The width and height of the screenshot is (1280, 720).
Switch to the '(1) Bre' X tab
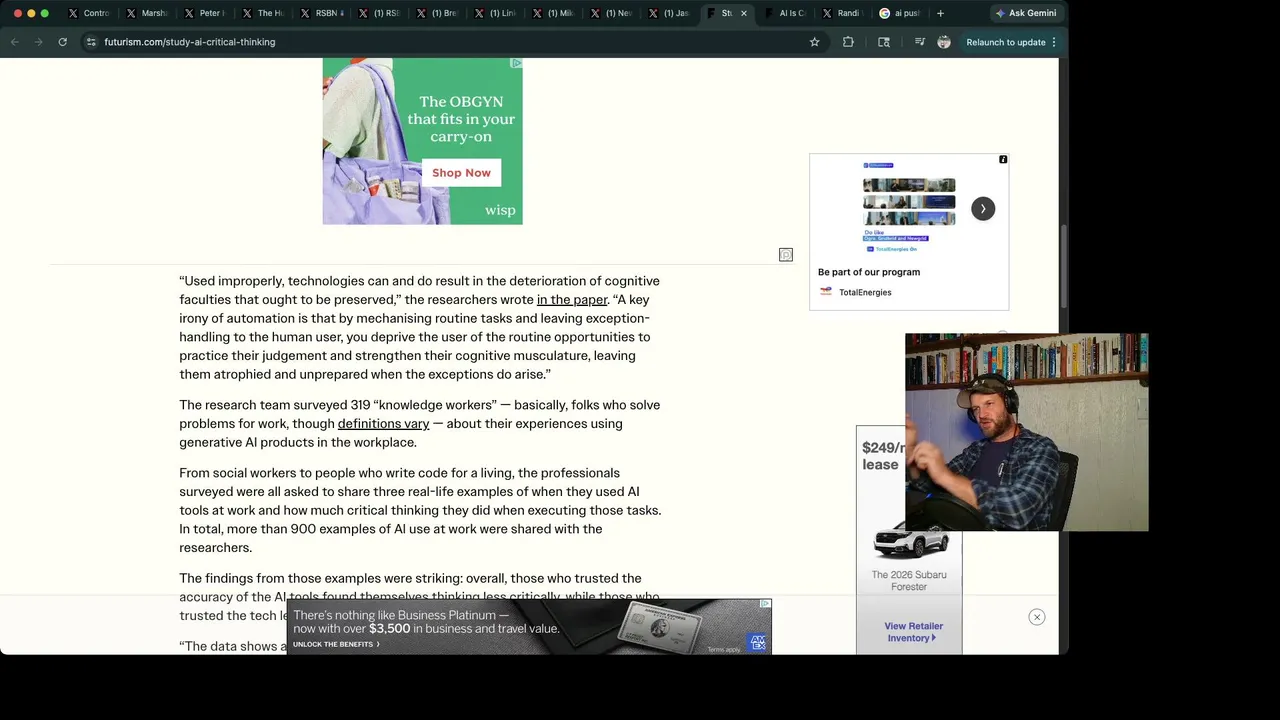pos(436,13)
